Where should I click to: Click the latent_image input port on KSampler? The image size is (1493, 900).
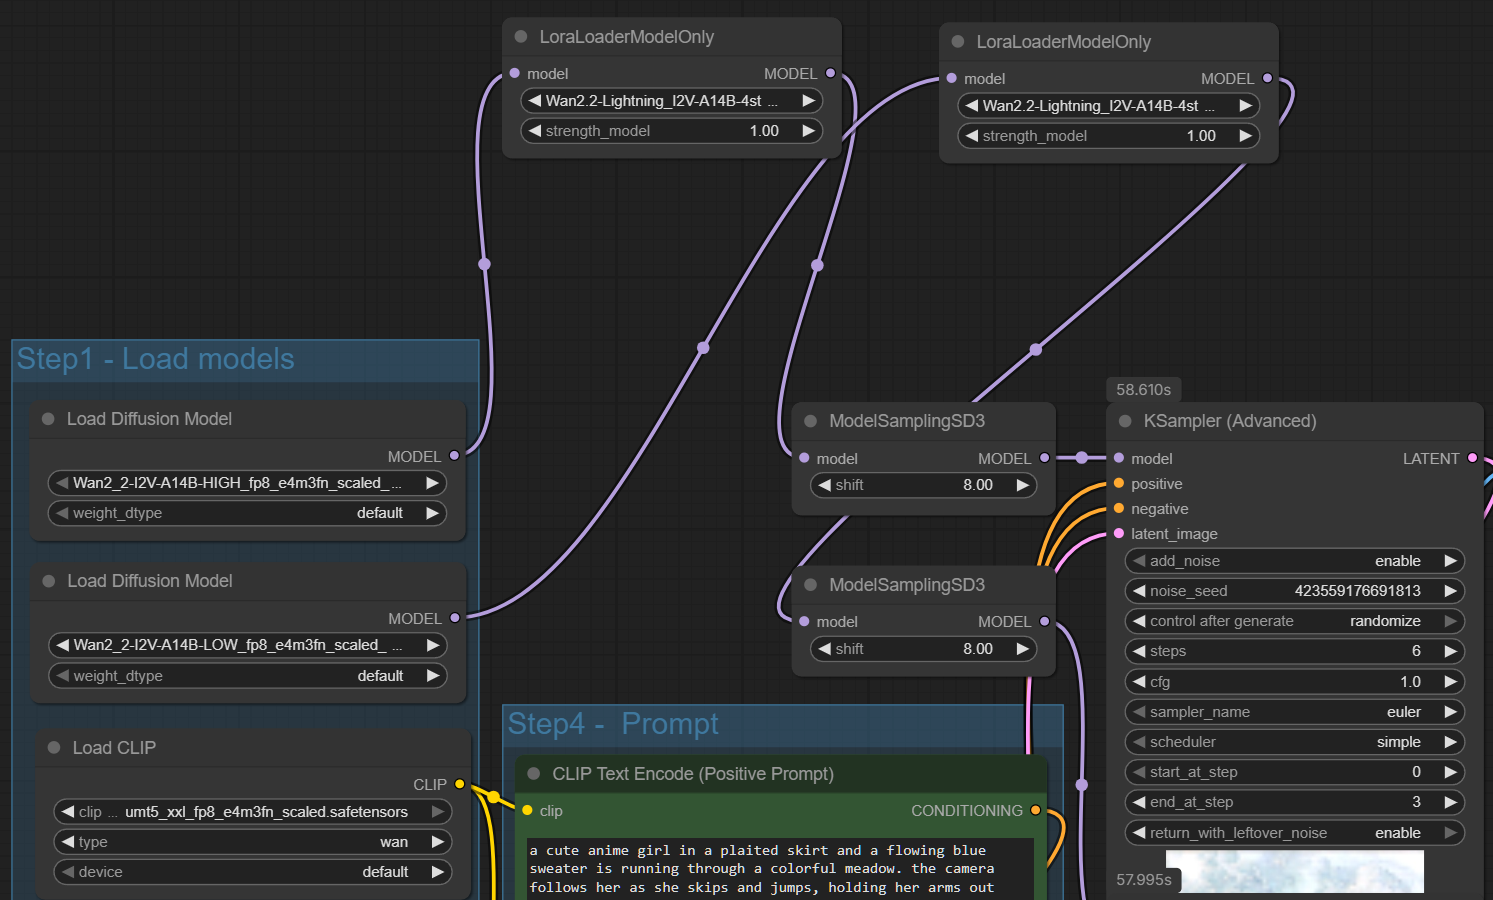click(x=1119, y=533)
